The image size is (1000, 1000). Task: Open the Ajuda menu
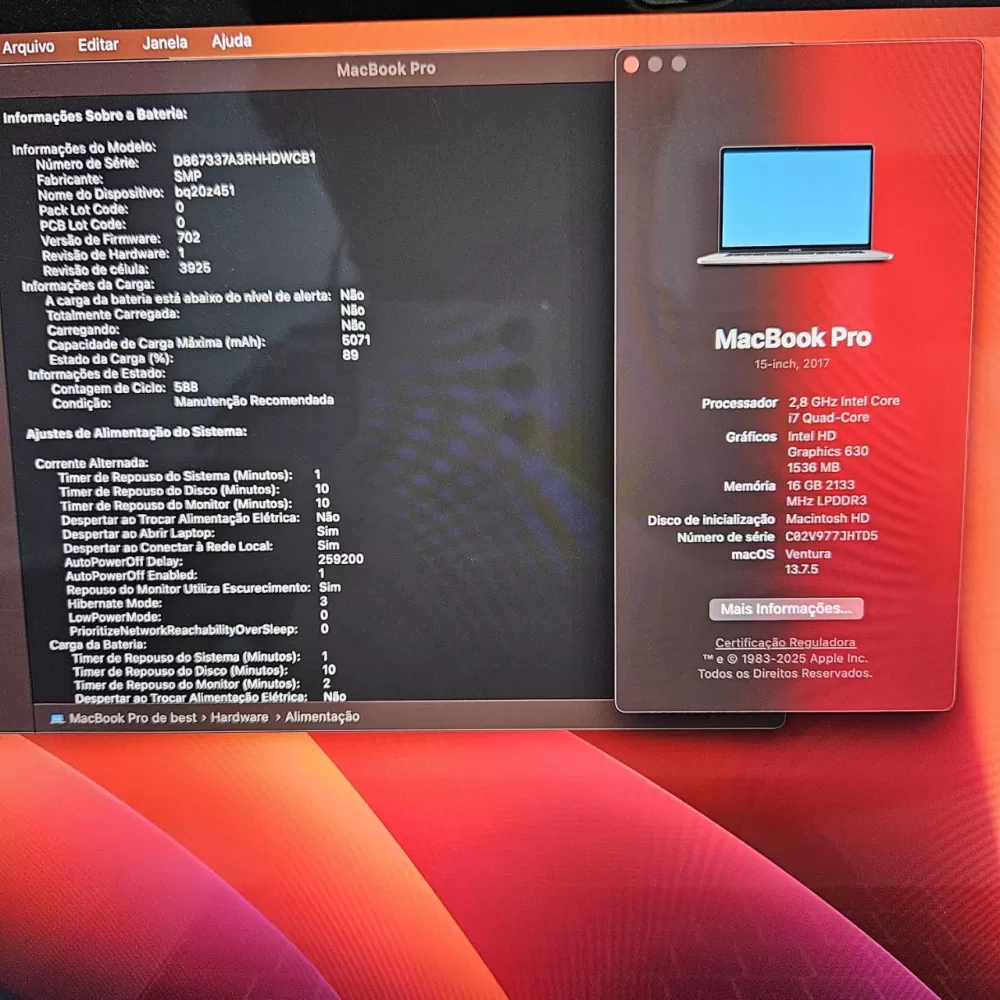point(232,41)
